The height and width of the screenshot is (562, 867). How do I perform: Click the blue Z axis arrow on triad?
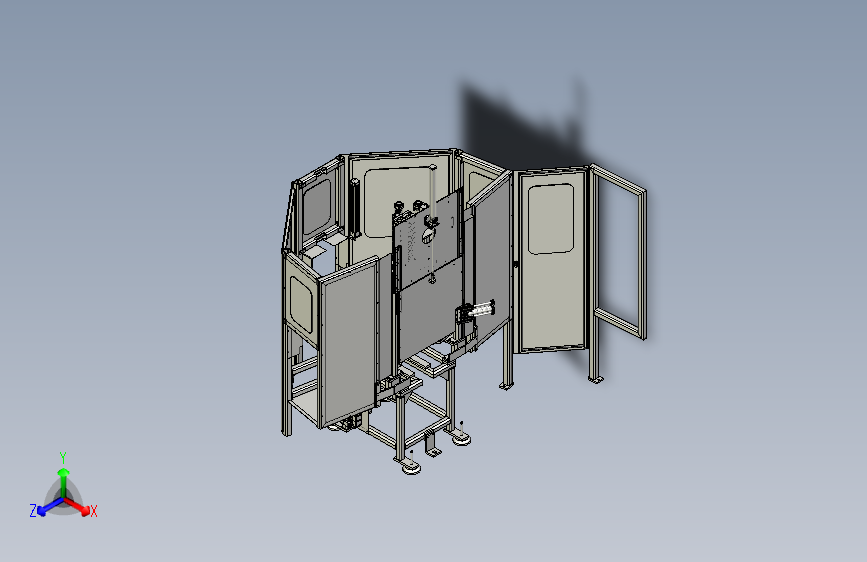[50, 507]
